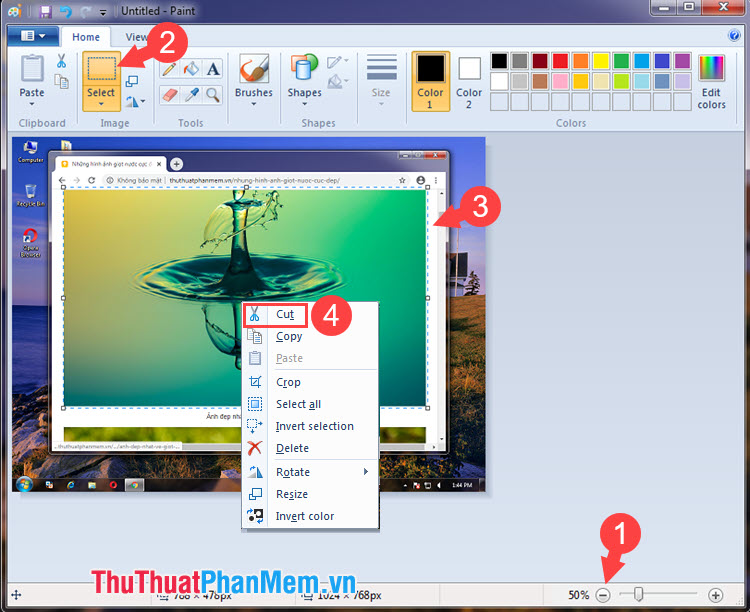Open Paint Help icon
This screenshot has width=750, height=612.
[734, 35]
